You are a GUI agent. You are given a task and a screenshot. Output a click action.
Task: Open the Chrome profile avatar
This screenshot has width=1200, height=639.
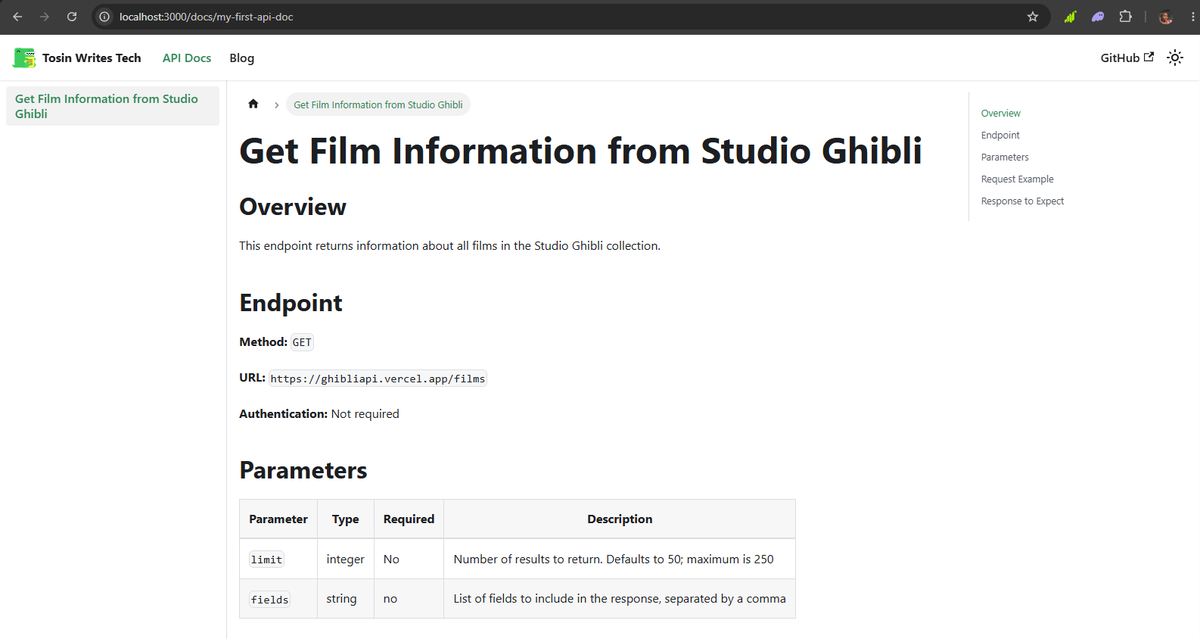click(x=1165, y=17)
